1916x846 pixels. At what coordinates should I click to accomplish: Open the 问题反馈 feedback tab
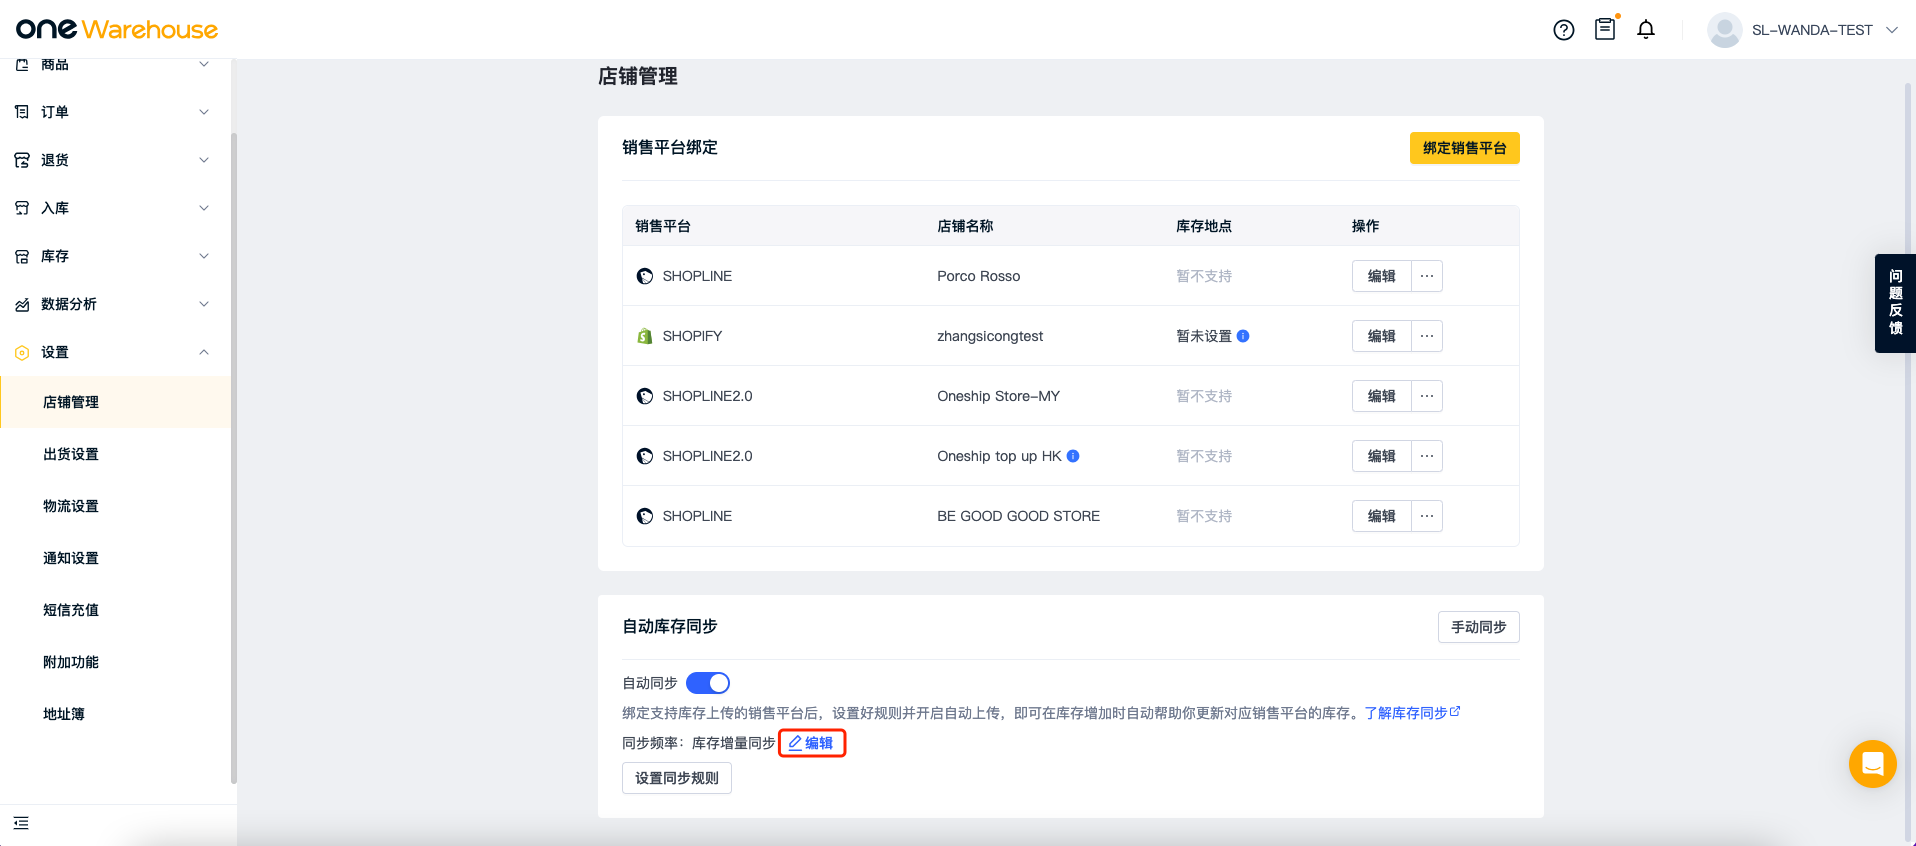[1895, 303]
